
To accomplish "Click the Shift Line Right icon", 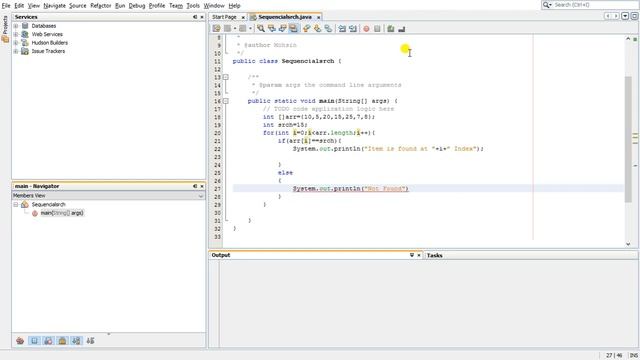I will pos(353,29).
